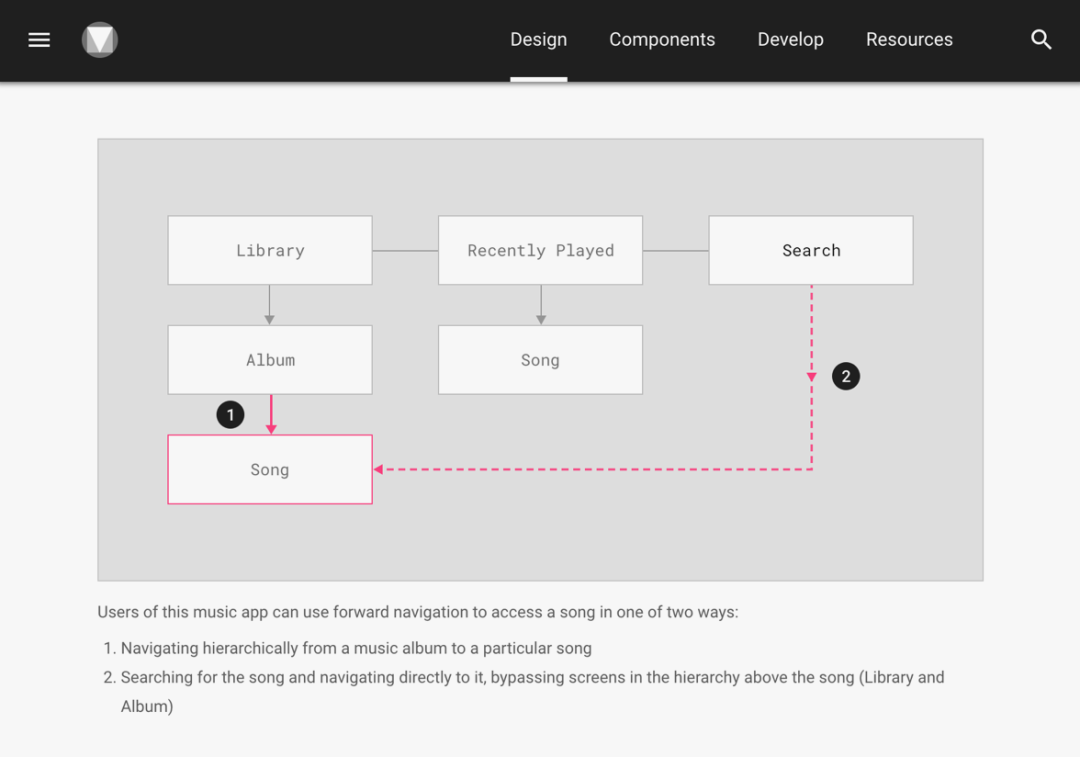Click the gray arrow below Recently Played
This screenshot has height=757, width=1080.
coord(541,305)
